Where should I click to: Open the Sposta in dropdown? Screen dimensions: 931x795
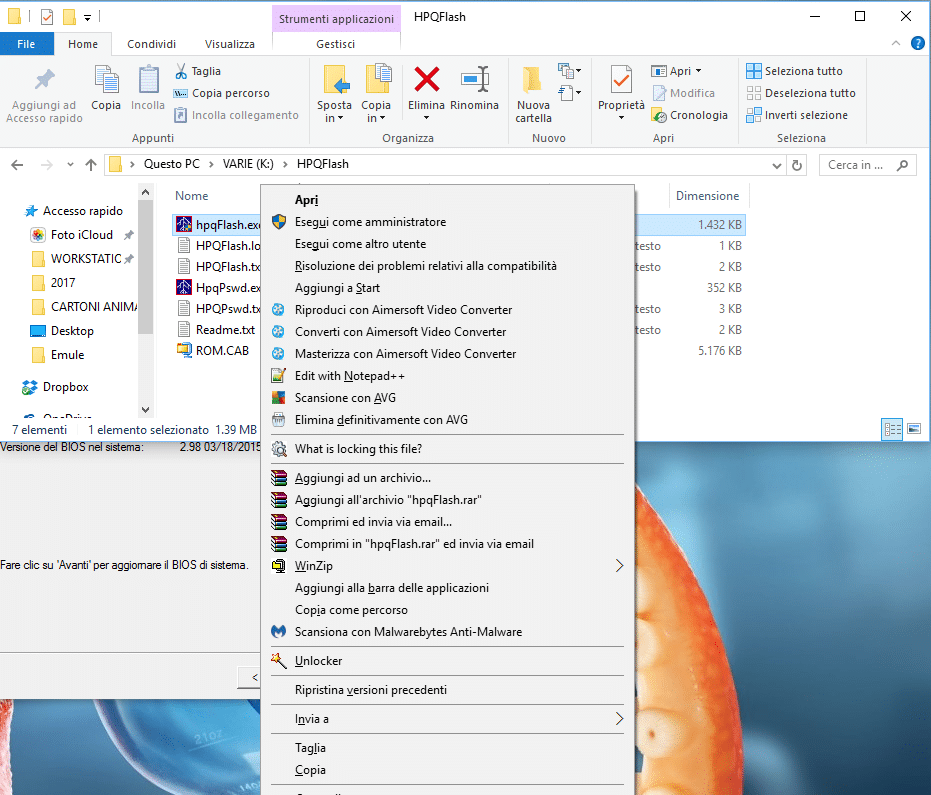coord(334,111)
